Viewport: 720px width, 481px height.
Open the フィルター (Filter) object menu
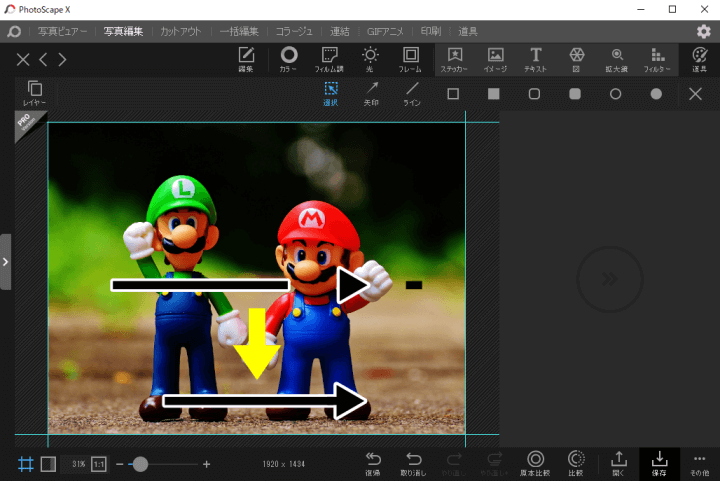[x=657, y=60]
